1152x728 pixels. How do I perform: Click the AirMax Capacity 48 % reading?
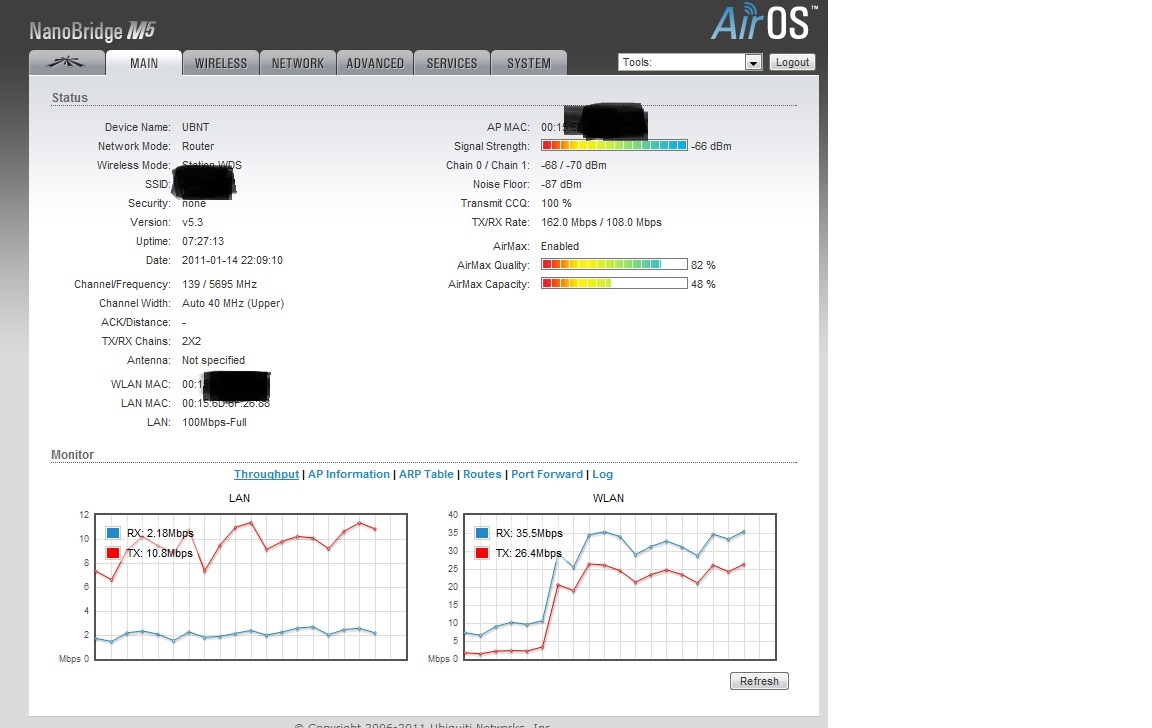703,284
